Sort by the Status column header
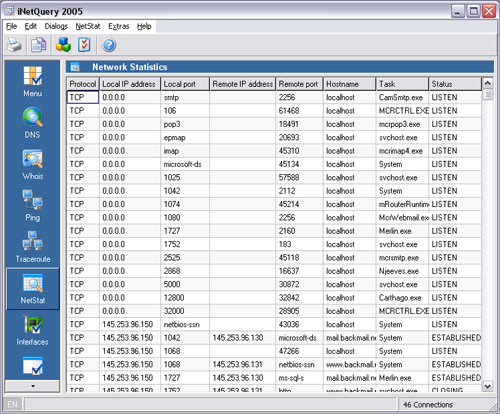 pyautogui.click(x=455, y=84)
